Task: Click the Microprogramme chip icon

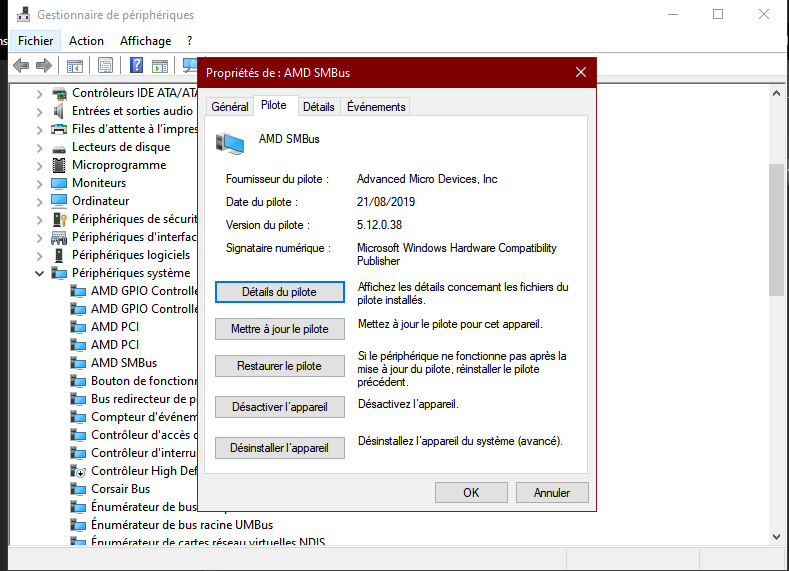Action: pos(59,165)
